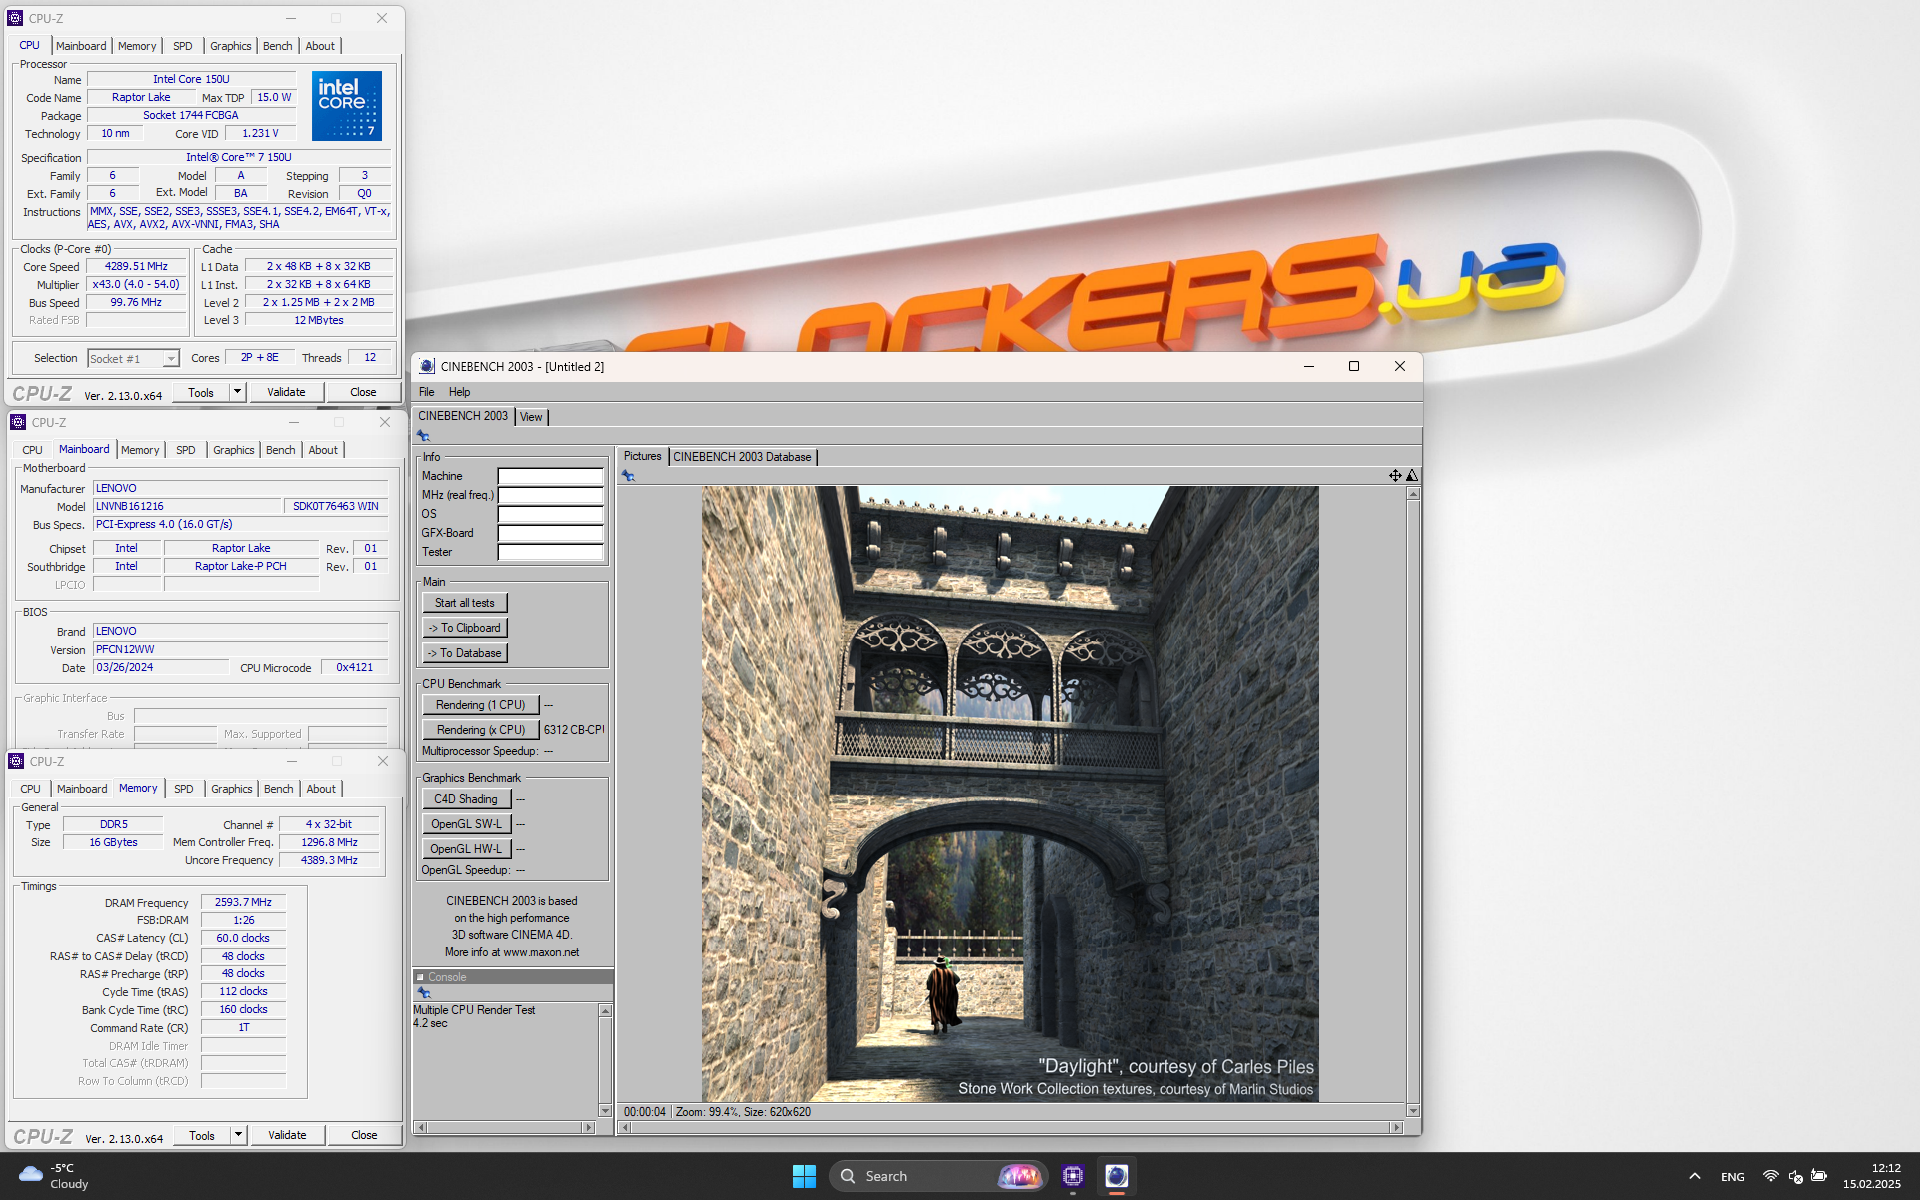Screen dimensions: 1920x1200
Task: Open the SPD tab in the Memory CPU-Z window
Action: [x=184, y=789]
